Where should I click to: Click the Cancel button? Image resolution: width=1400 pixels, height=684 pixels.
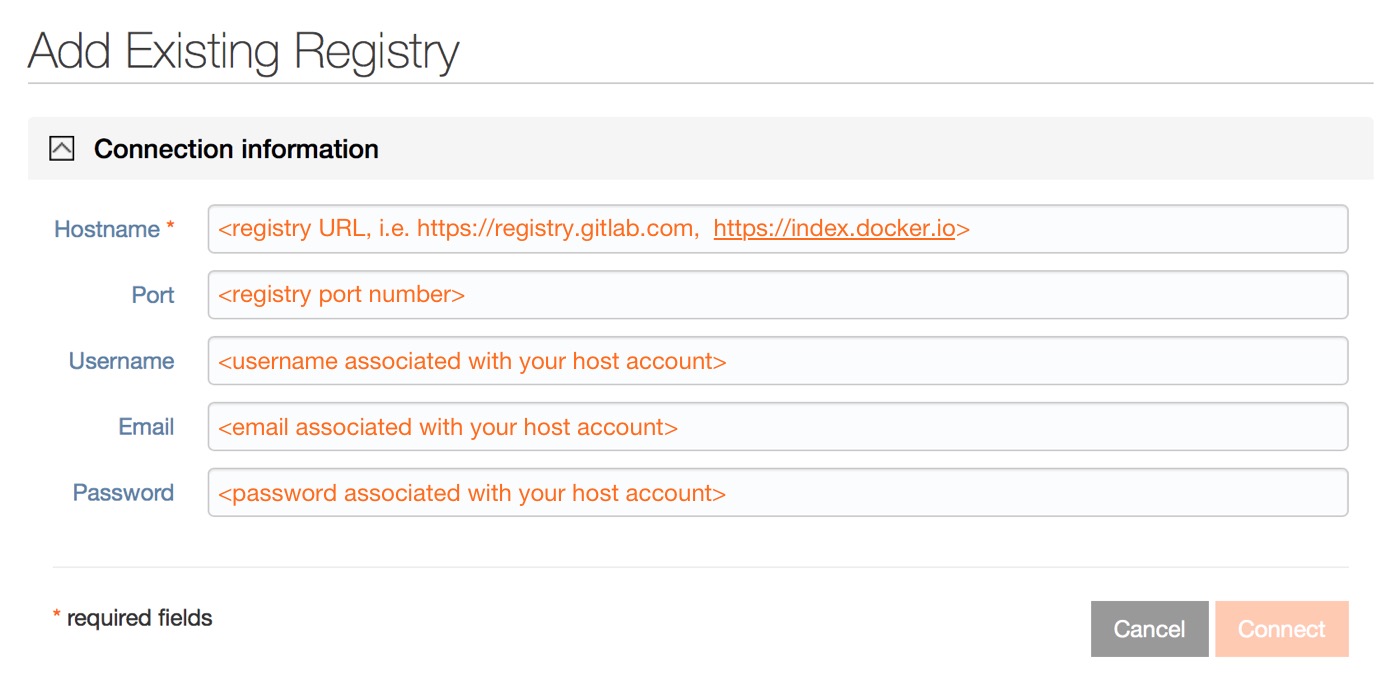1148,628
